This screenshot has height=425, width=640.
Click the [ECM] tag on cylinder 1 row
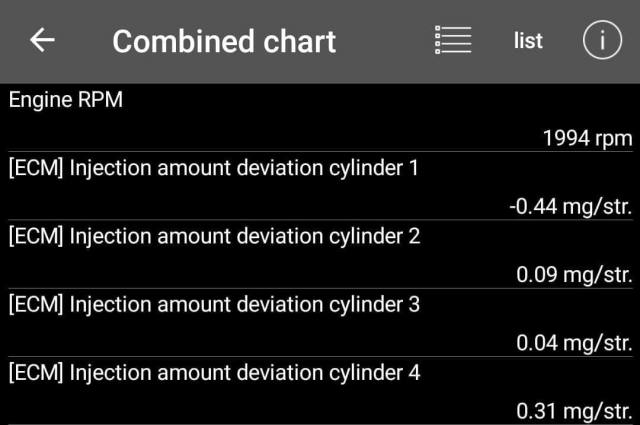pos(36,168)
